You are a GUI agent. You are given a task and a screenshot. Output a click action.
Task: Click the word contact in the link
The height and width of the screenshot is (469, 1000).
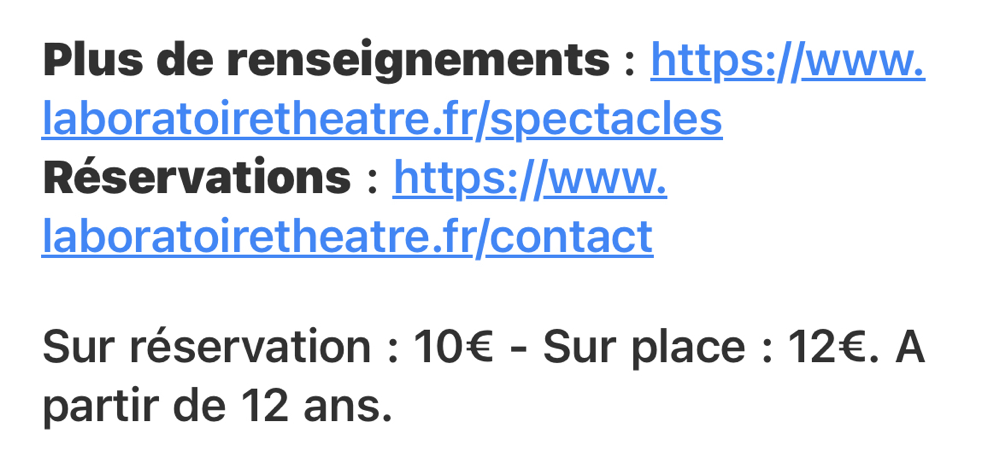(572, 238)
